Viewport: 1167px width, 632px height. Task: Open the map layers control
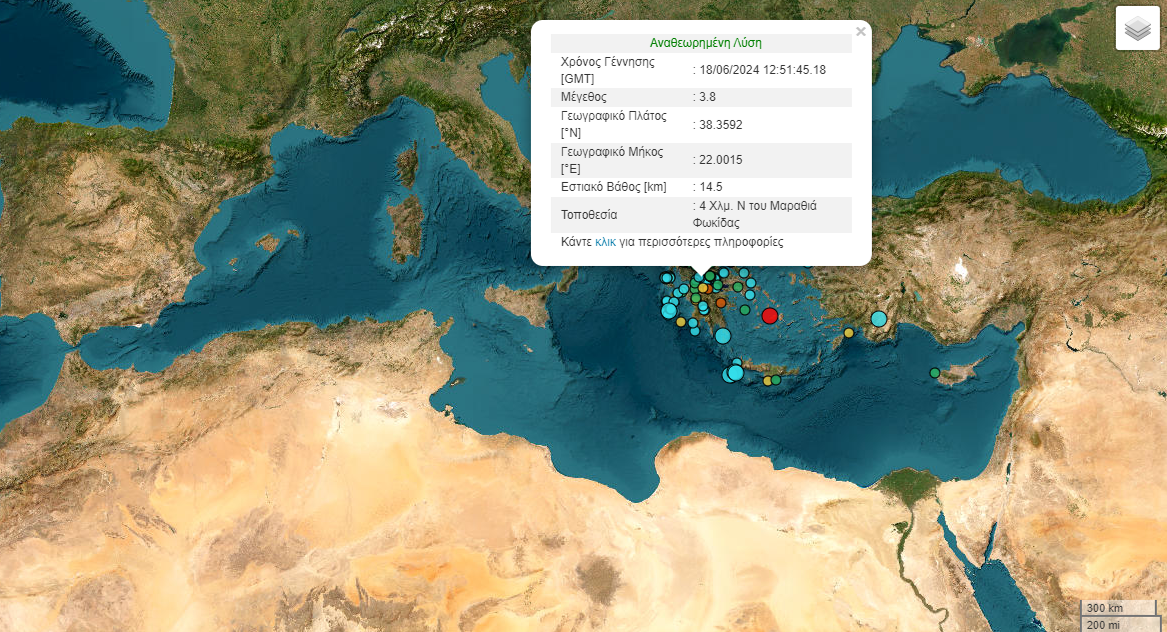pyautogui.click(x=1137, y=28)
